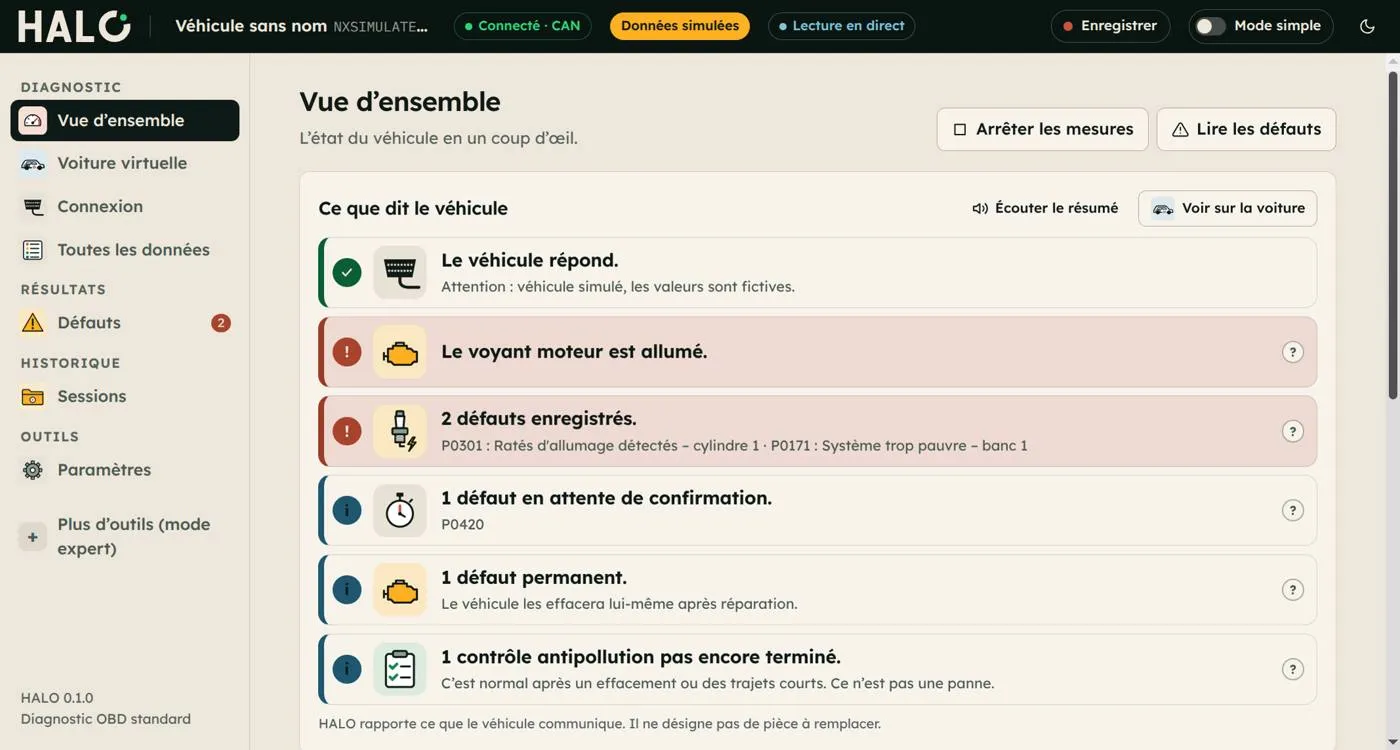Screen dimensions: 1400x750
Task: Click the Vue d'ensemble gauge icon
Action: click(x=33, y=120)
